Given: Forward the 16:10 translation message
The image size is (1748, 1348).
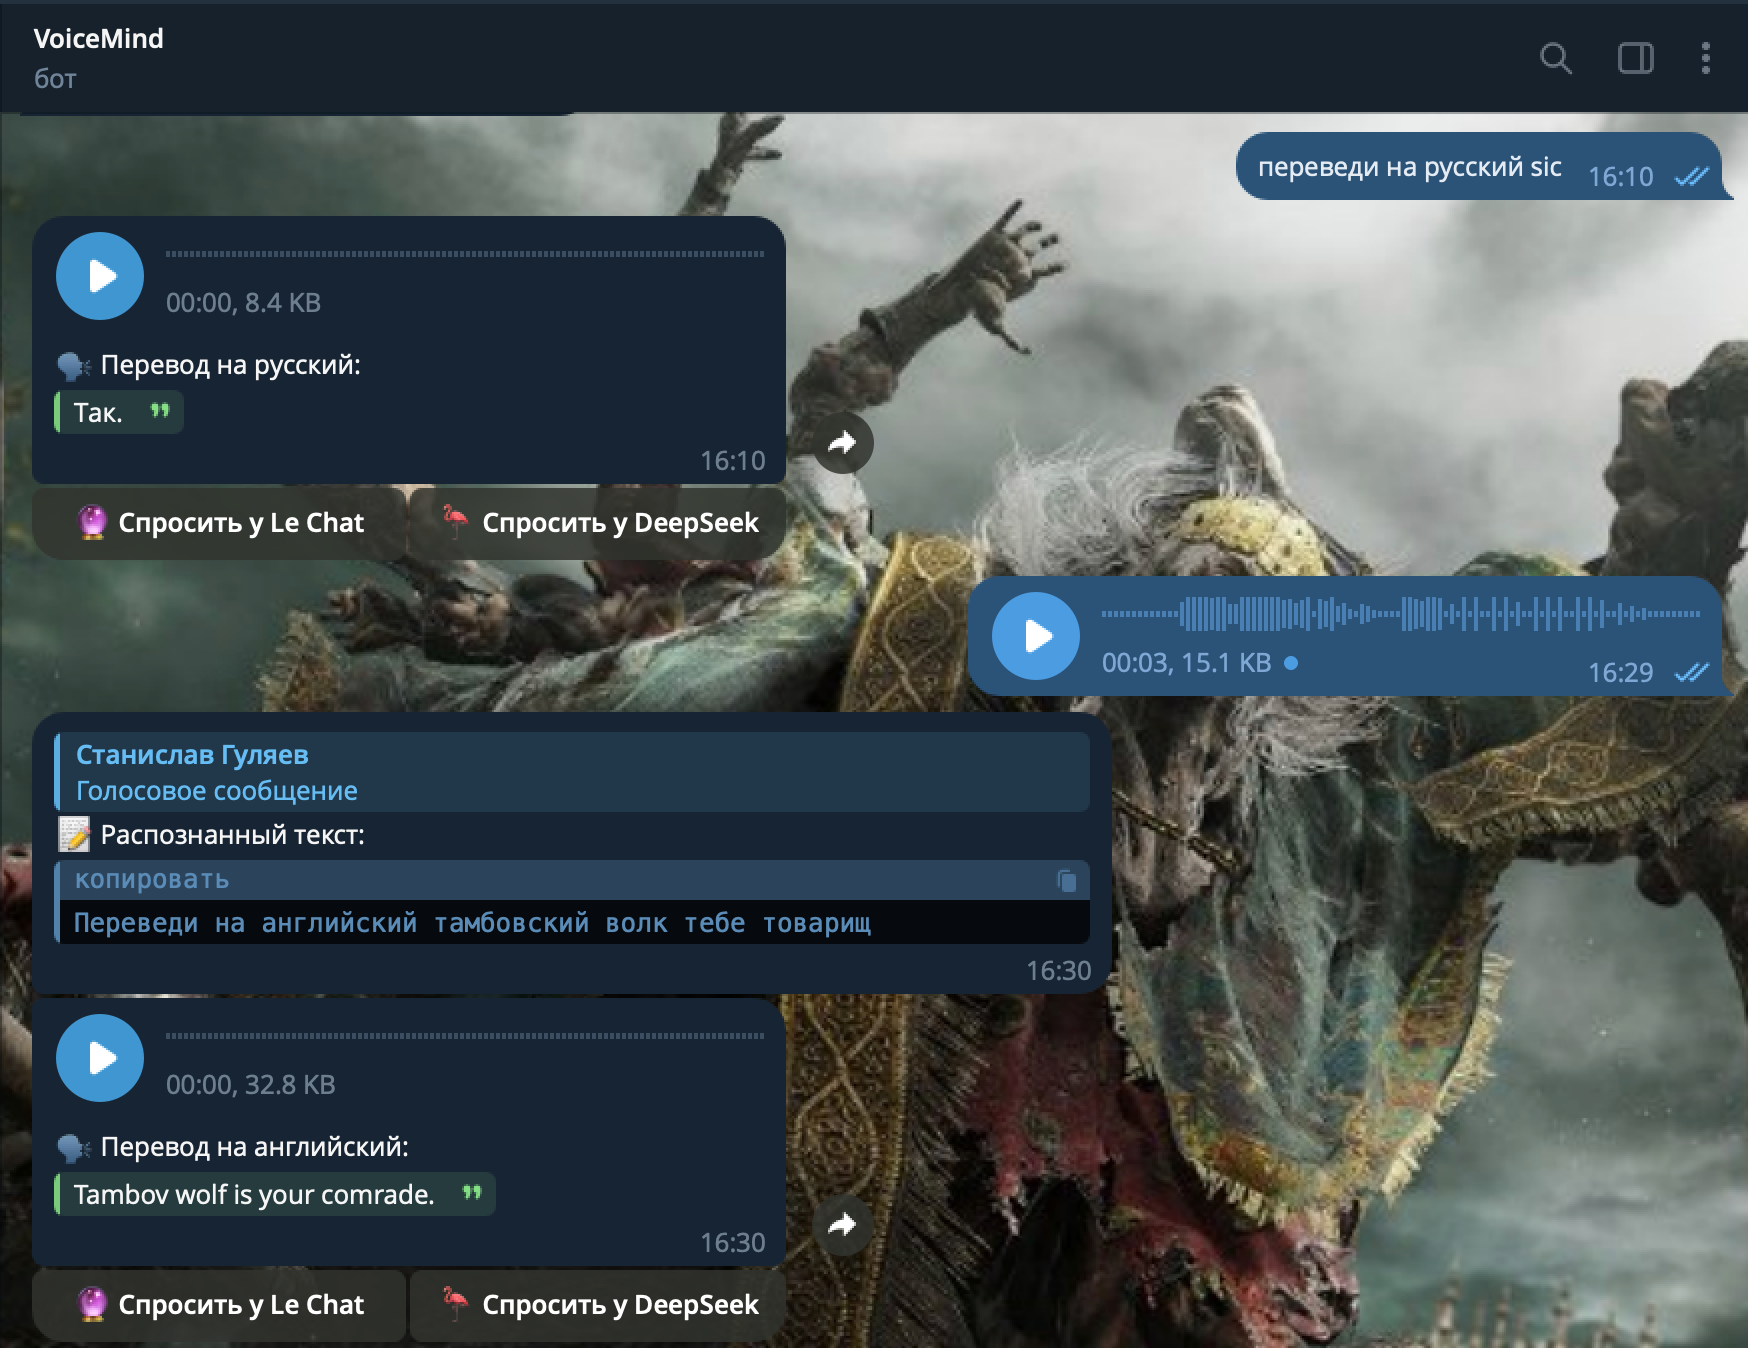Looking at the screenshot, I should point(843,443).
